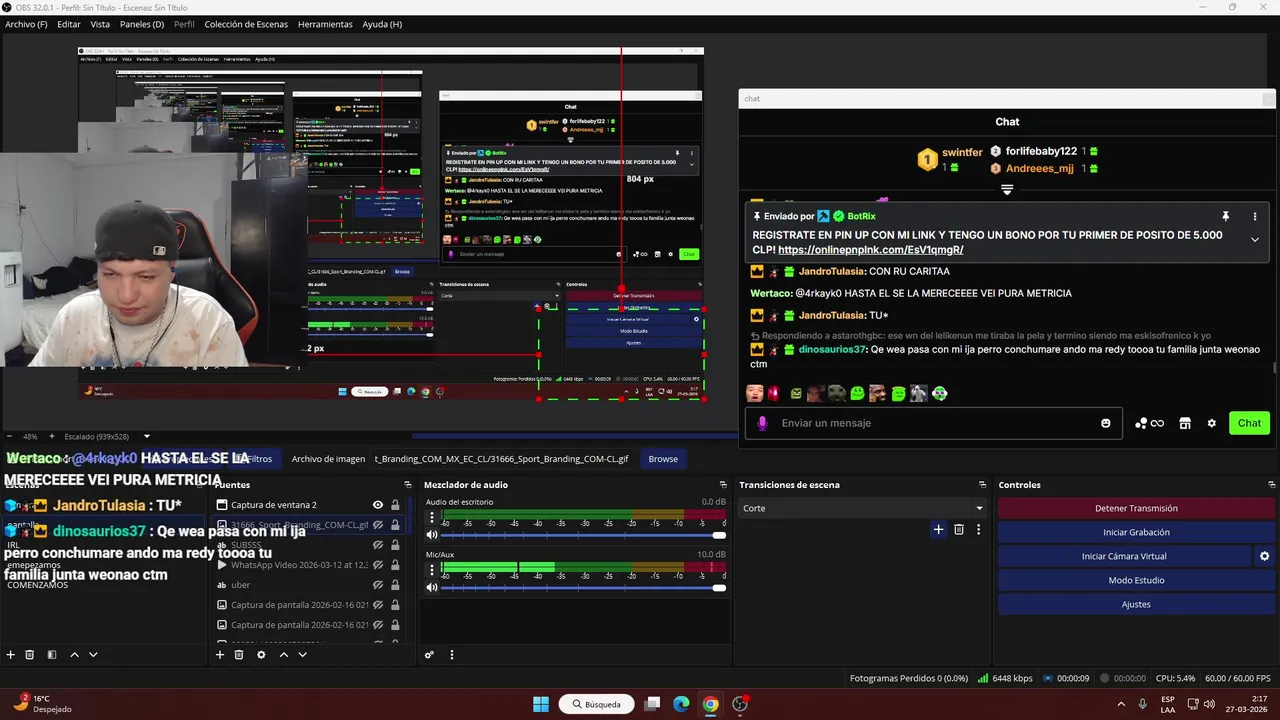Open channel points icon in chat
Image resolution: width=1280 pixels, height=720 pixels.
click(x=1149, y=423)
